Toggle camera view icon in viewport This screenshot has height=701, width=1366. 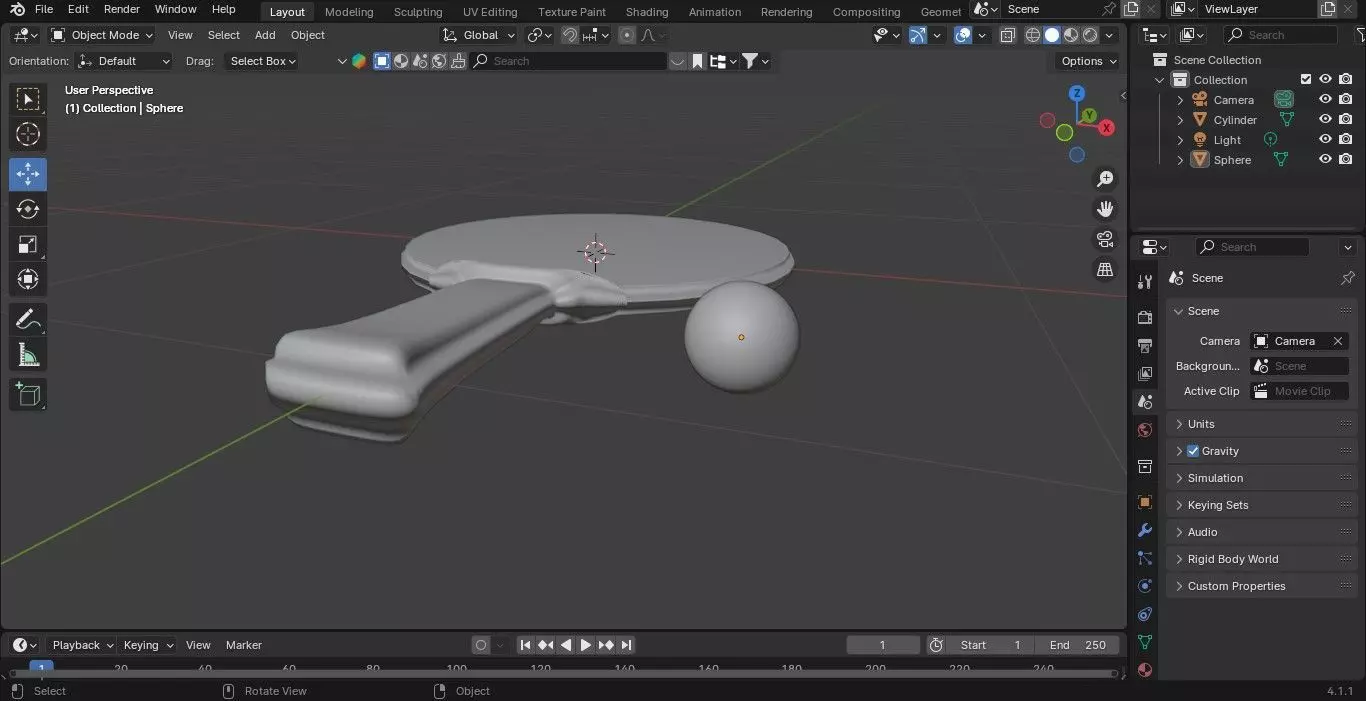pos(1105,239)
